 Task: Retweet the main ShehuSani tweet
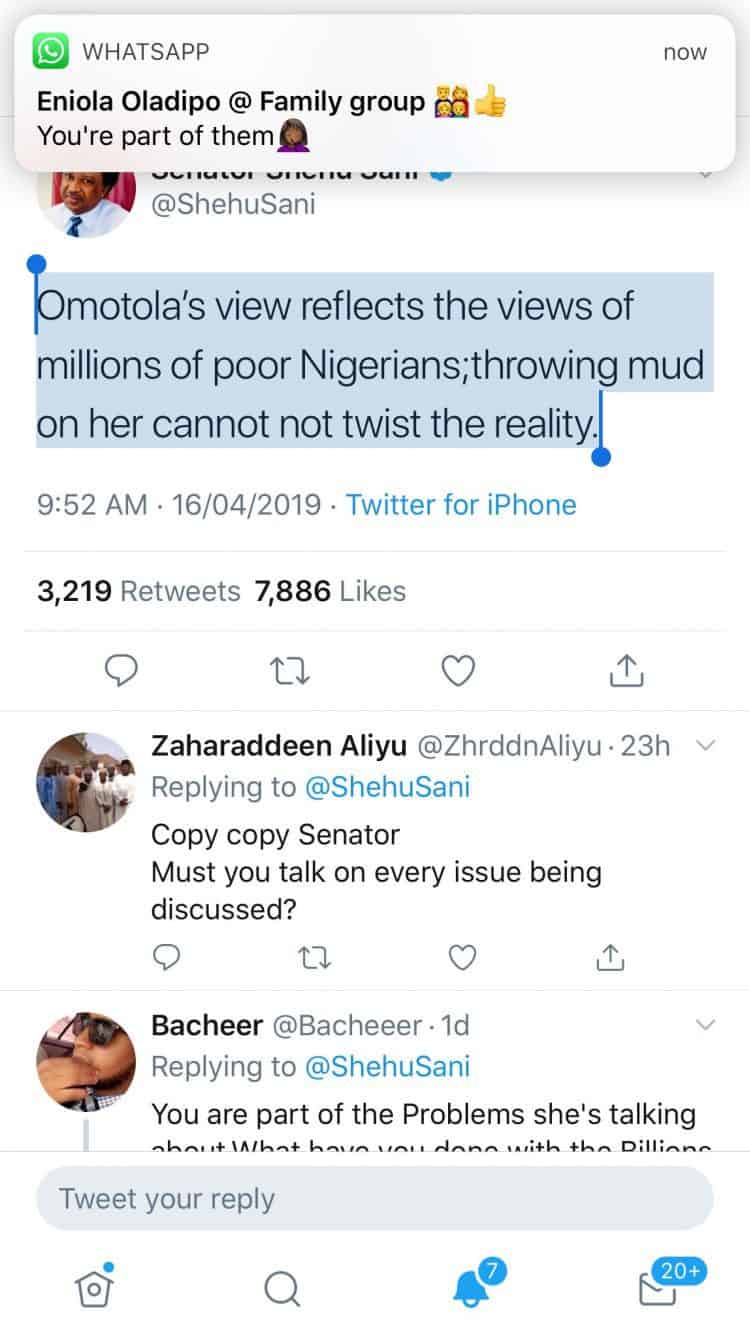(x=291, y=671)
